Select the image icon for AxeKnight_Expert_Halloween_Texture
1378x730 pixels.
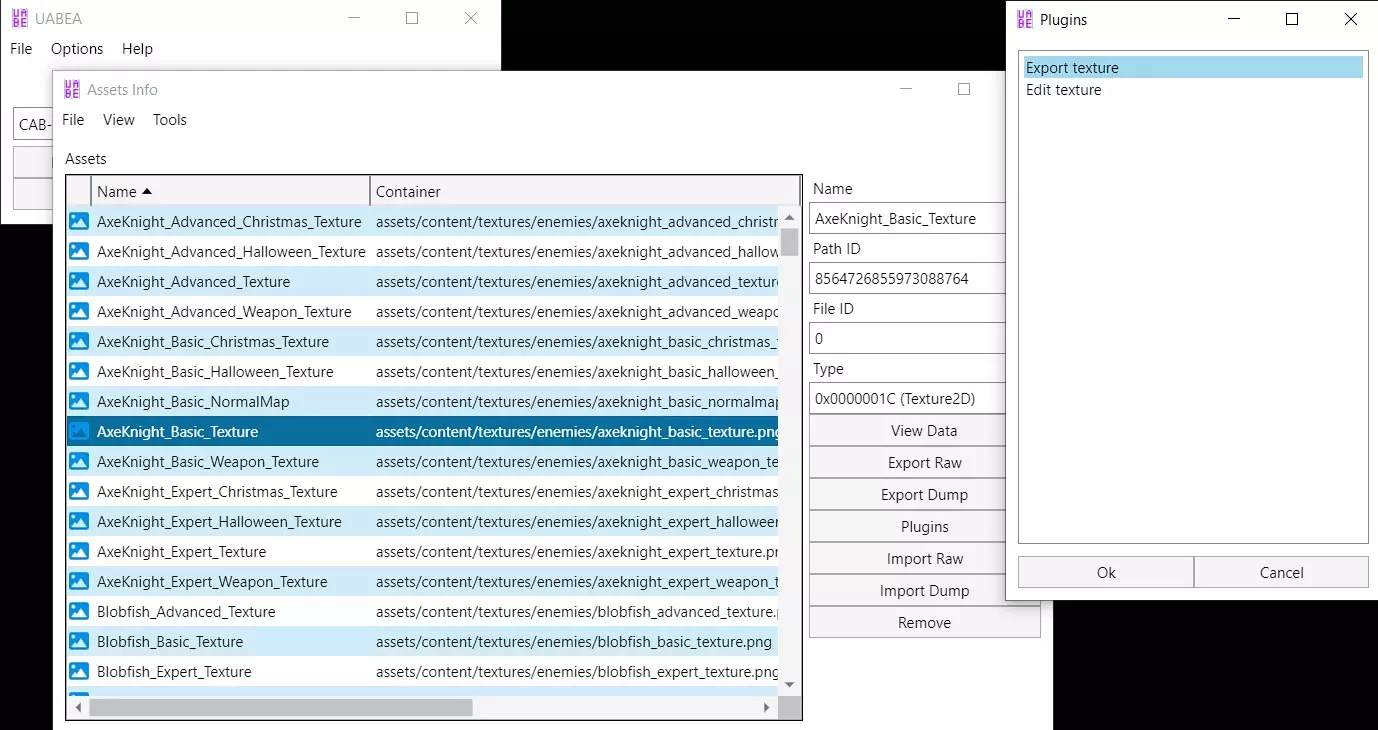[x=79, y=522]
